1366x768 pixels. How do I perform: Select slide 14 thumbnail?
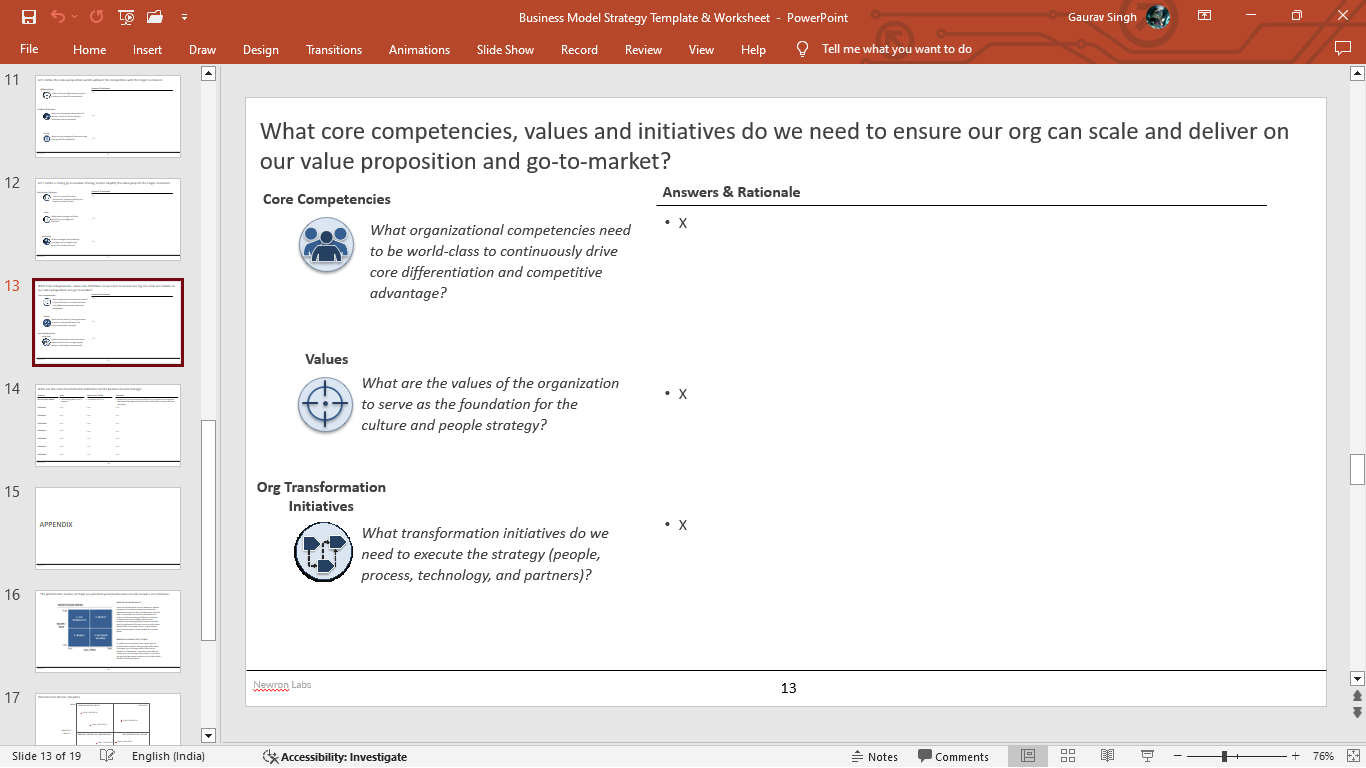pyautogui.click(x=108, y=425)
